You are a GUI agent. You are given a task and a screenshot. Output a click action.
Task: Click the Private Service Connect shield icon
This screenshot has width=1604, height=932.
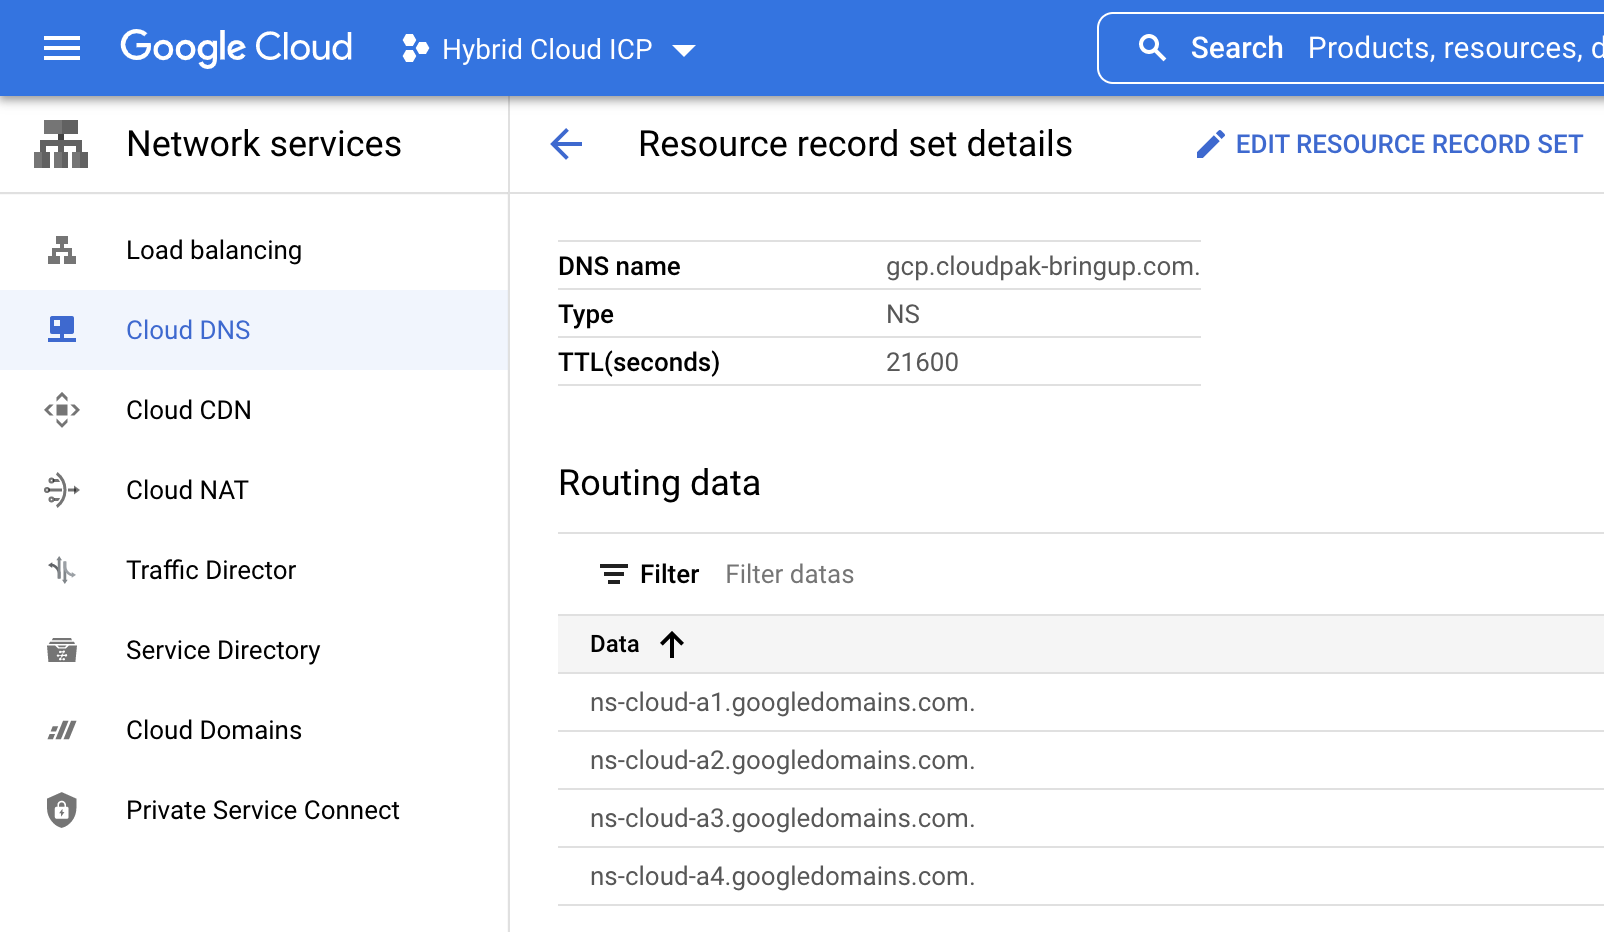click(x=62, y=810)
